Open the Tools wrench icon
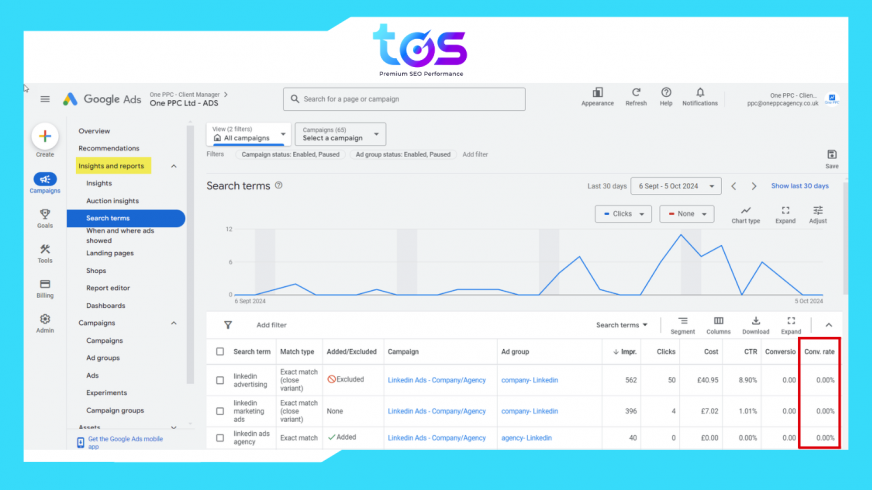Image resolution: width=872 pixels, height=490 pixels. coord(45,249)
